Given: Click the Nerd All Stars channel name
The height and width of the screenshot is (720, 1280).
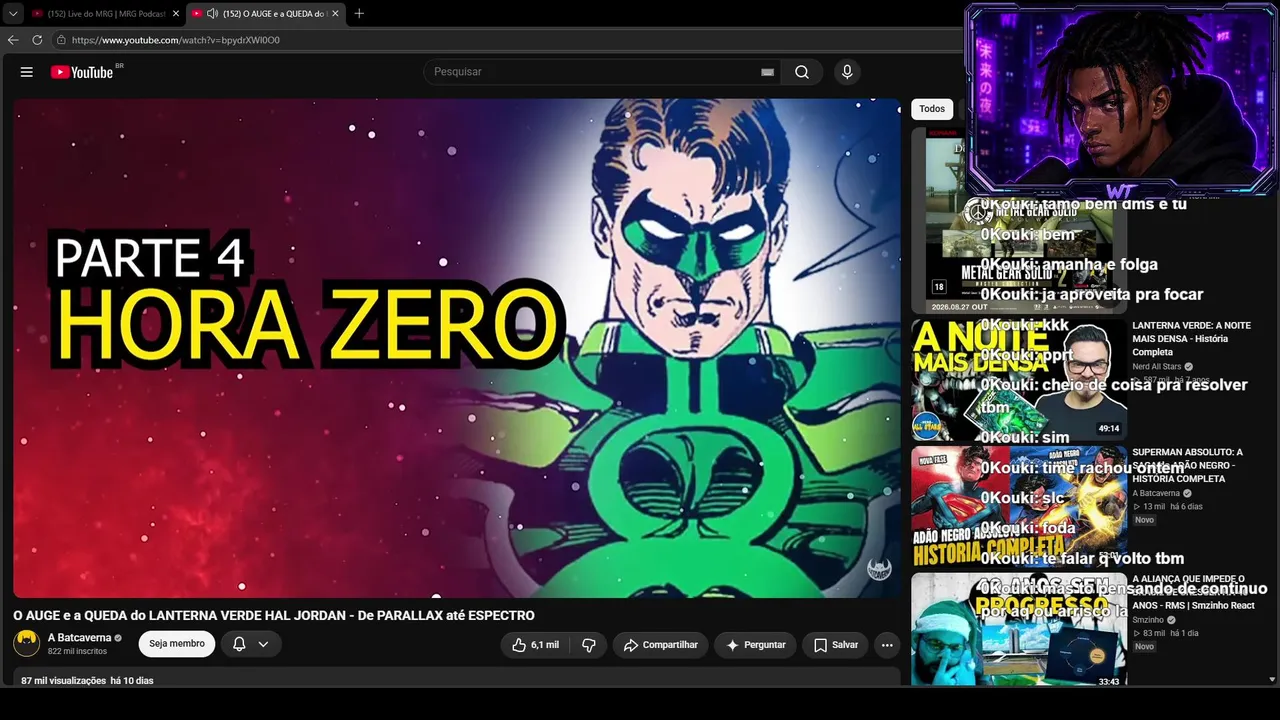Looking at the screenshot, I should [x=1156, y=367].
